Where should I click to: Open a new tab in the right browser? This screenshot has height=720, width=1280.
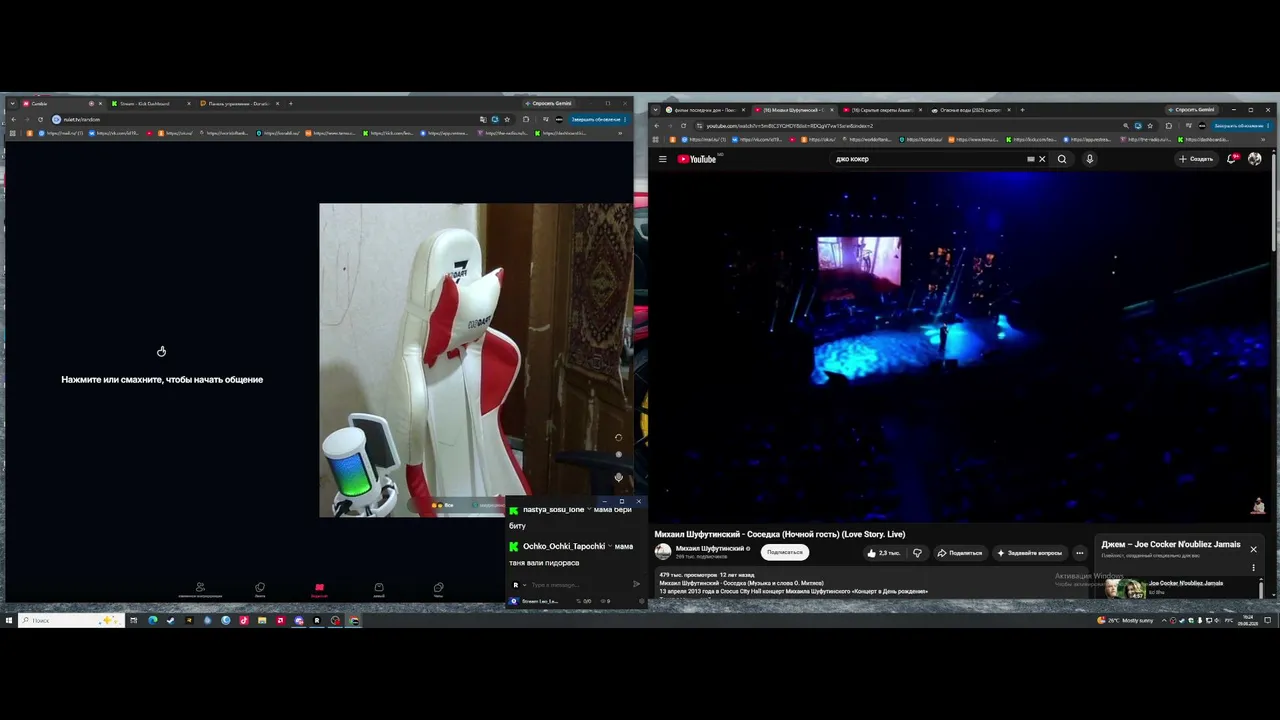(x=1023, y=110)
